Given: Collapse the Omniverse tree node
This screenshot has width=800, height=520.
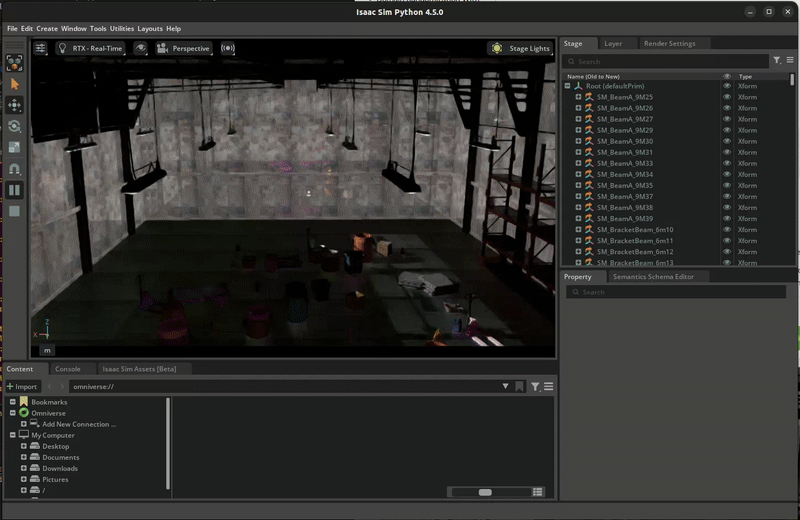Looking at the screenshot, I should click(x=13, y=413).
